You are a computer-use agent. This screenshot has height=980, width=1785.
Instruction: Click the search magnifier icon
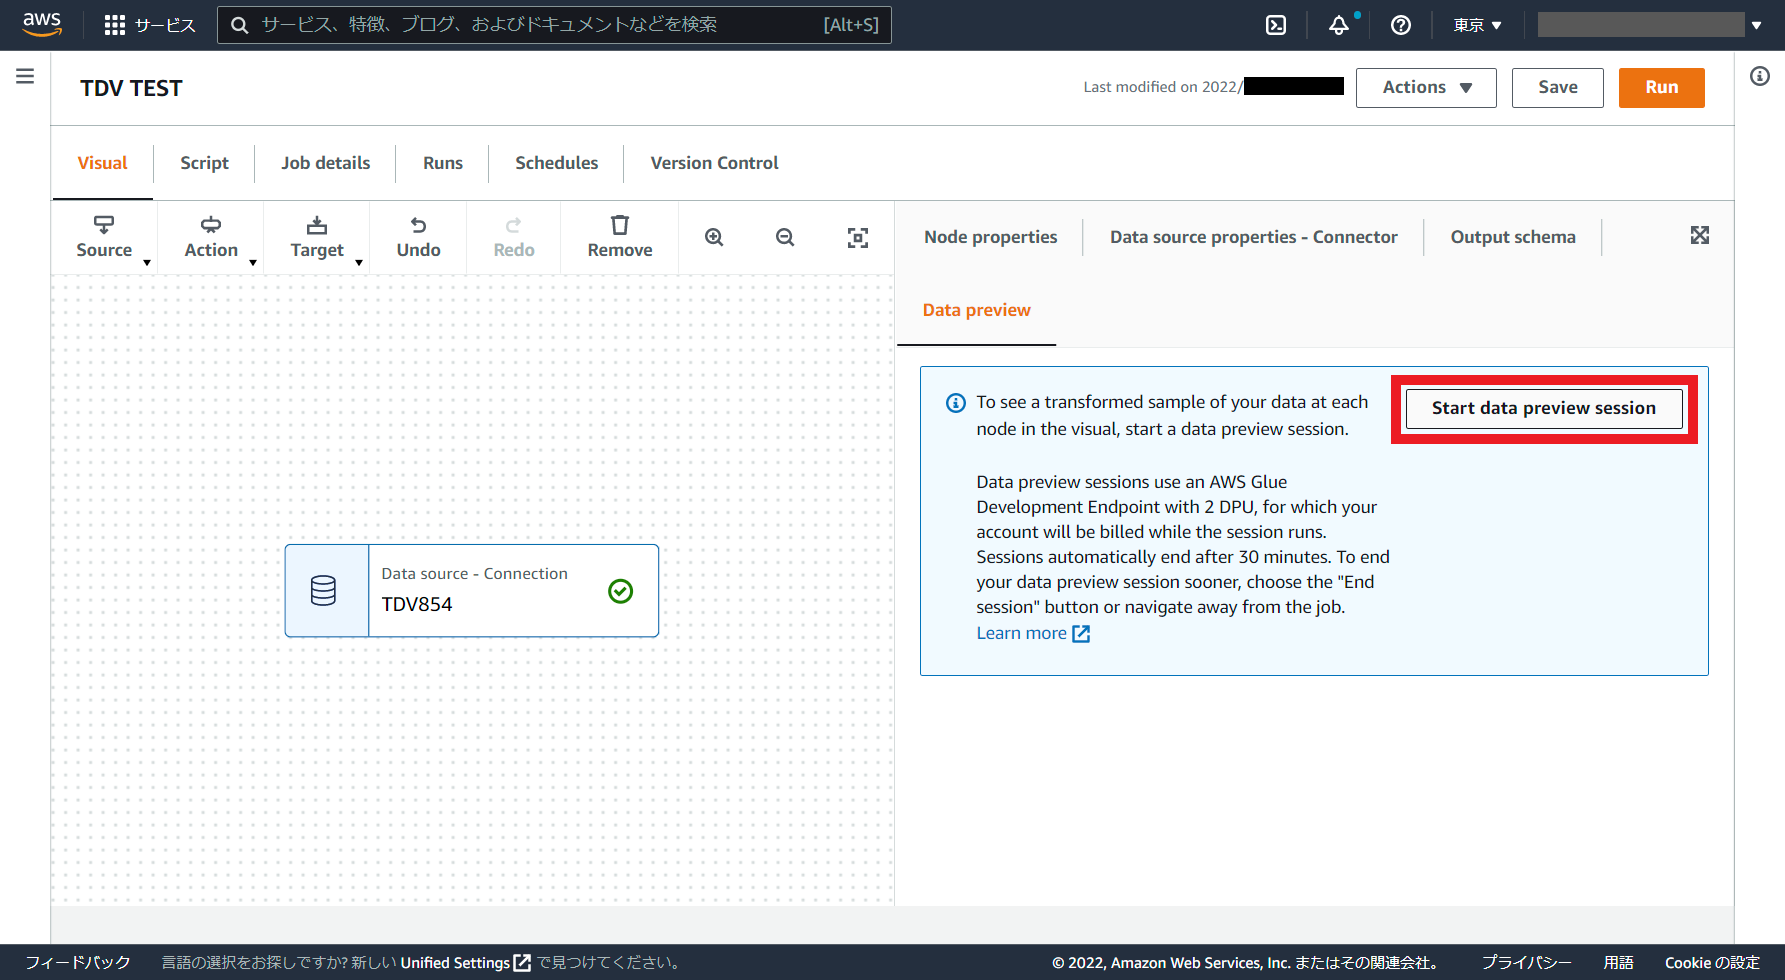pyautogui.click(x=240, y=25)
